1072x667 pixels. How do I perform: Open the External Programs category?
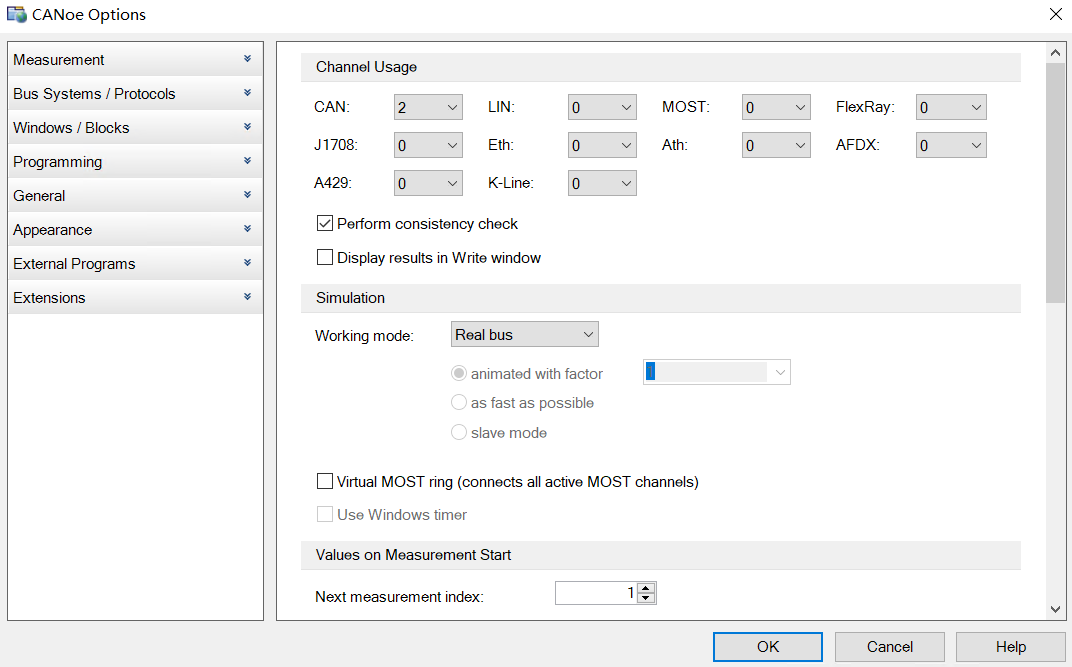[x=135, y=264]
